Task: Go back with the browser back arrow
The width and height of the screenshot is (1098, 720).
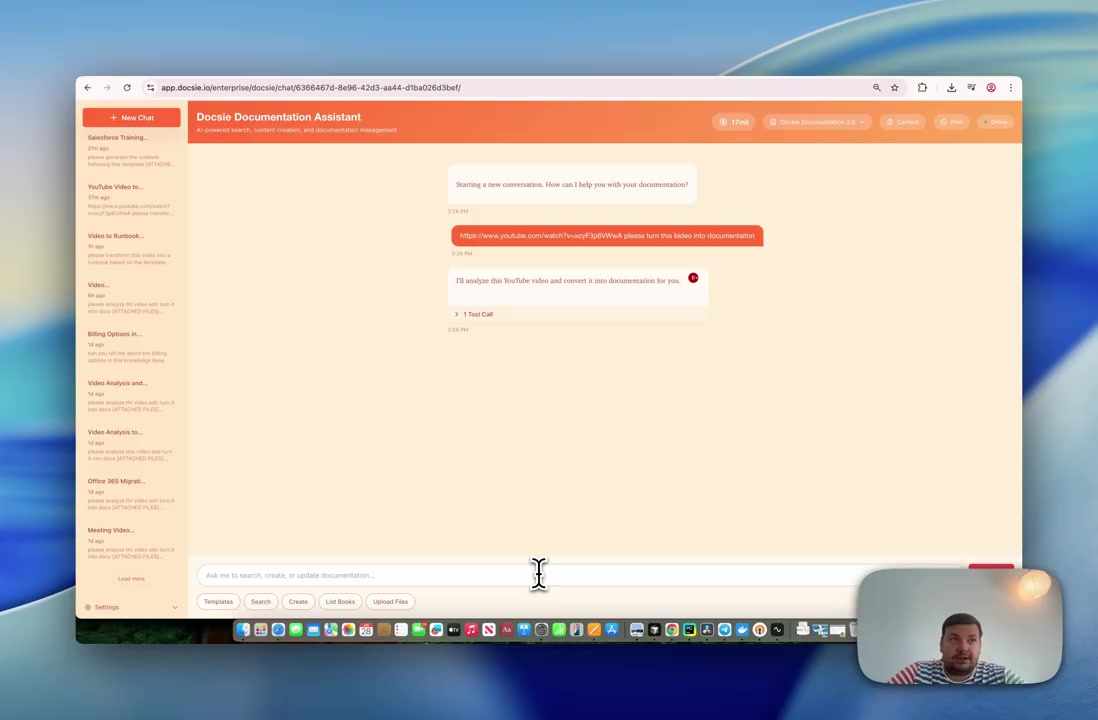Action: point(88,88)
